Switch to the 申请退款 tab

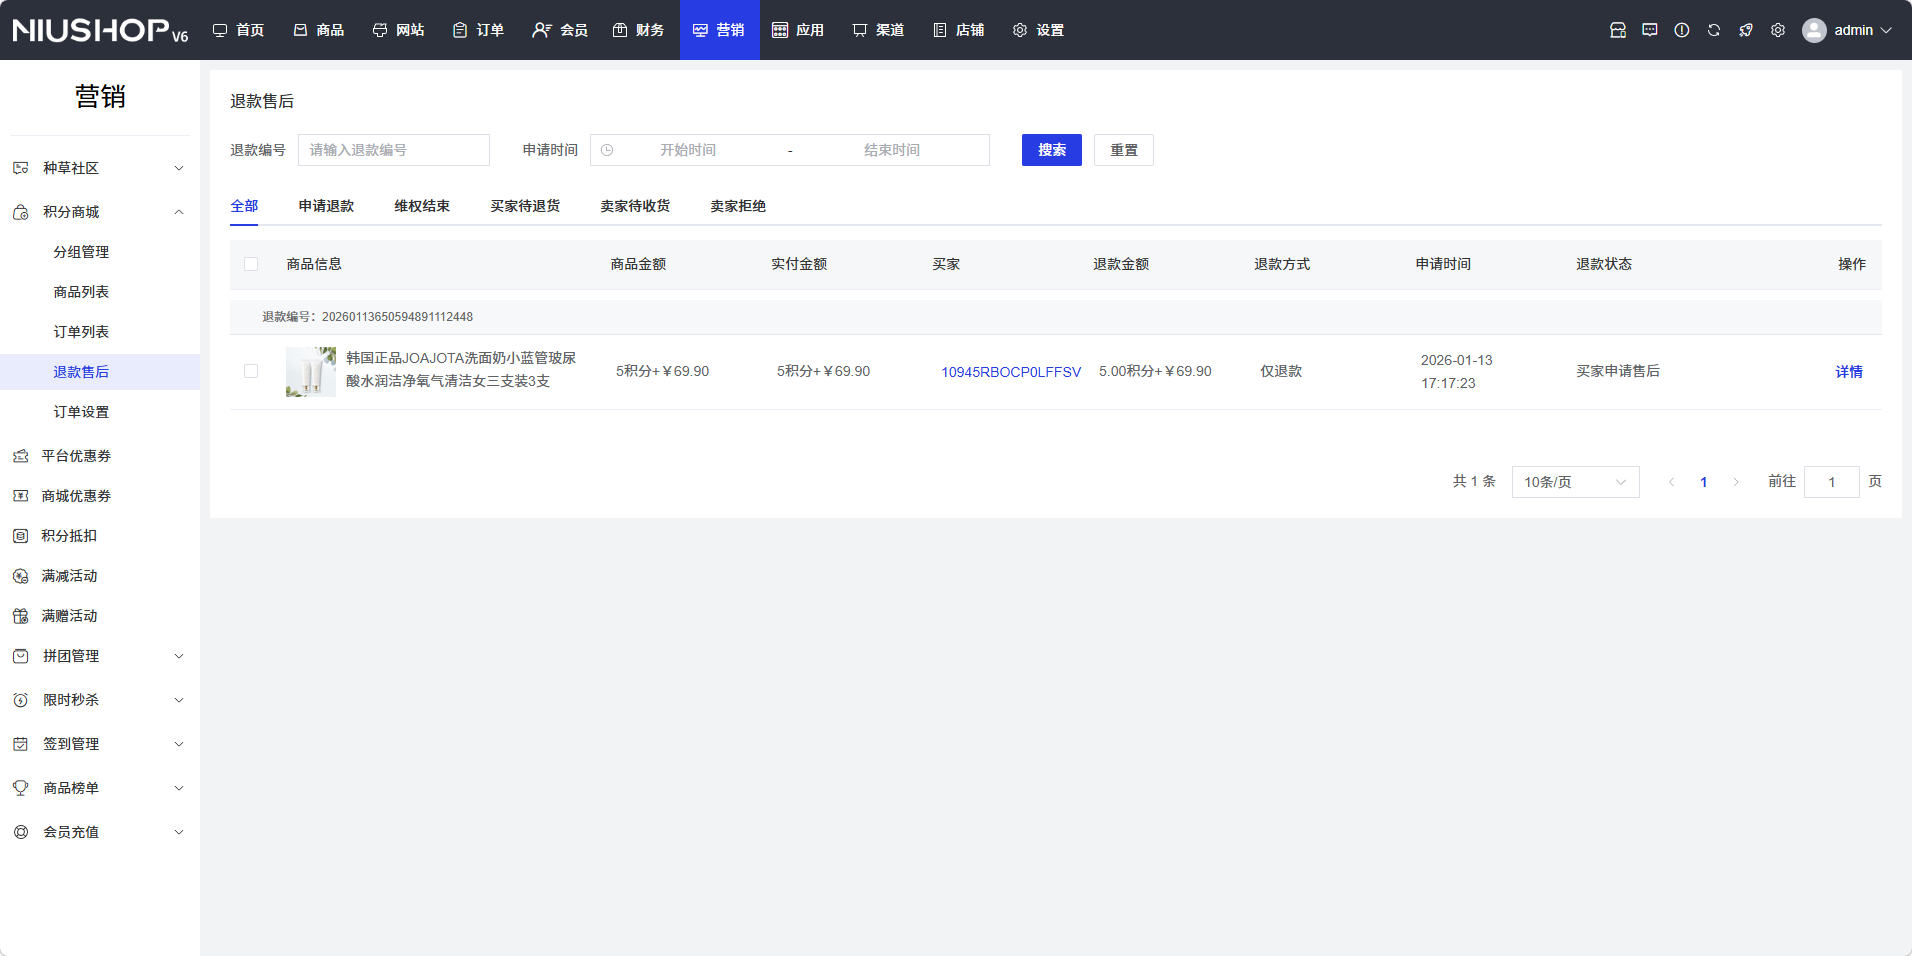pyautogui.click(x=326, y=206)
